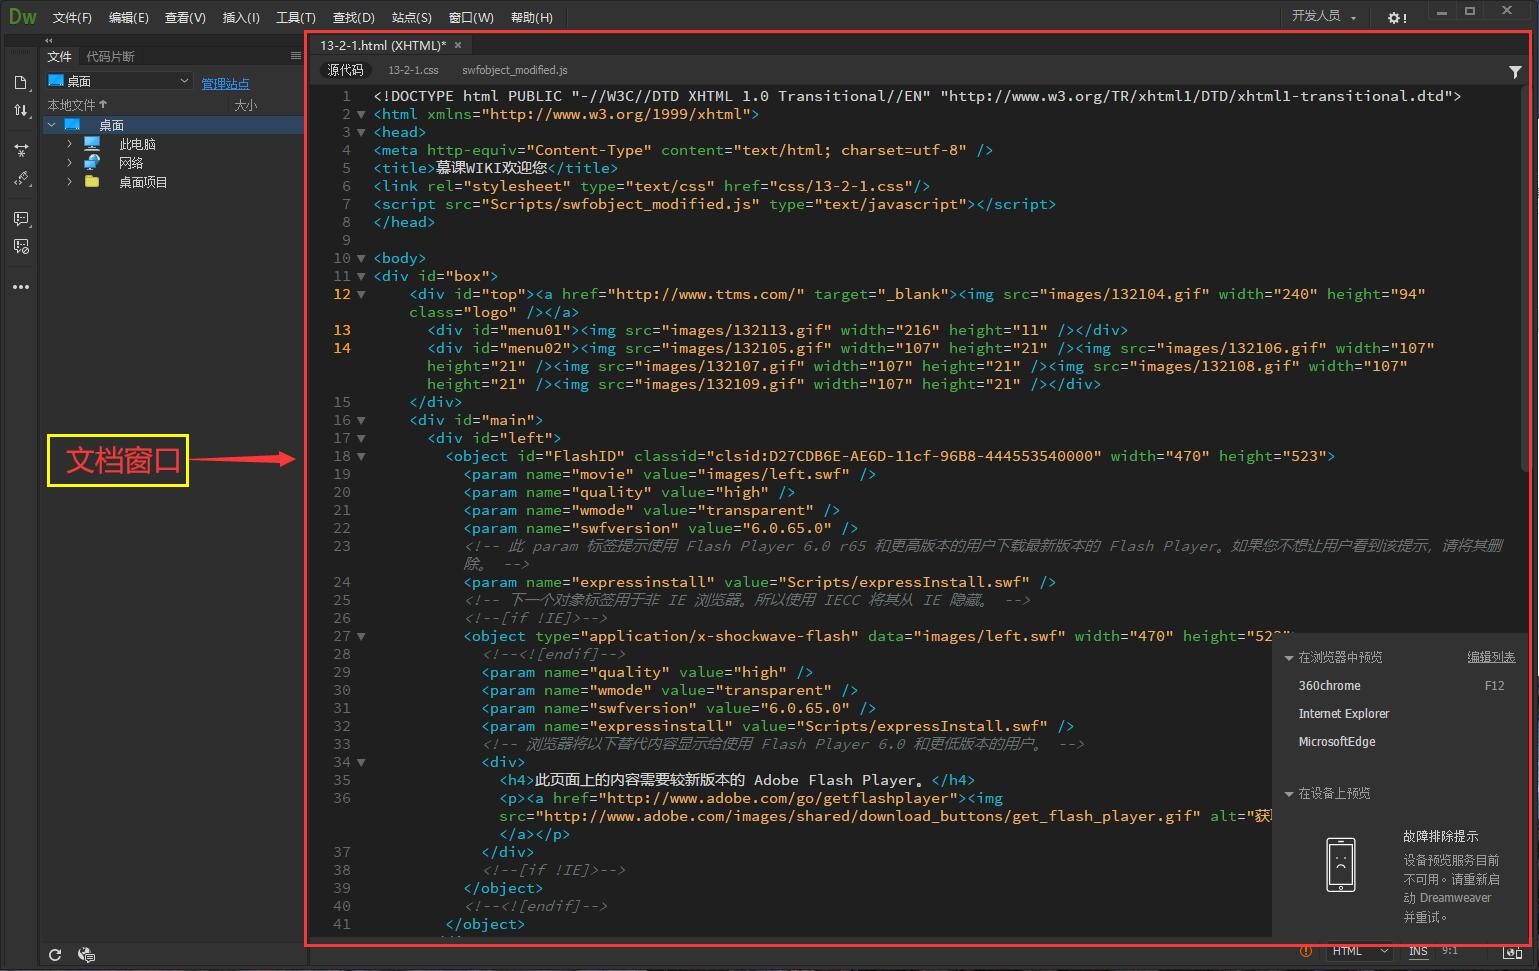Expand the 此电脑 tree node

click(x=69, y=144)
